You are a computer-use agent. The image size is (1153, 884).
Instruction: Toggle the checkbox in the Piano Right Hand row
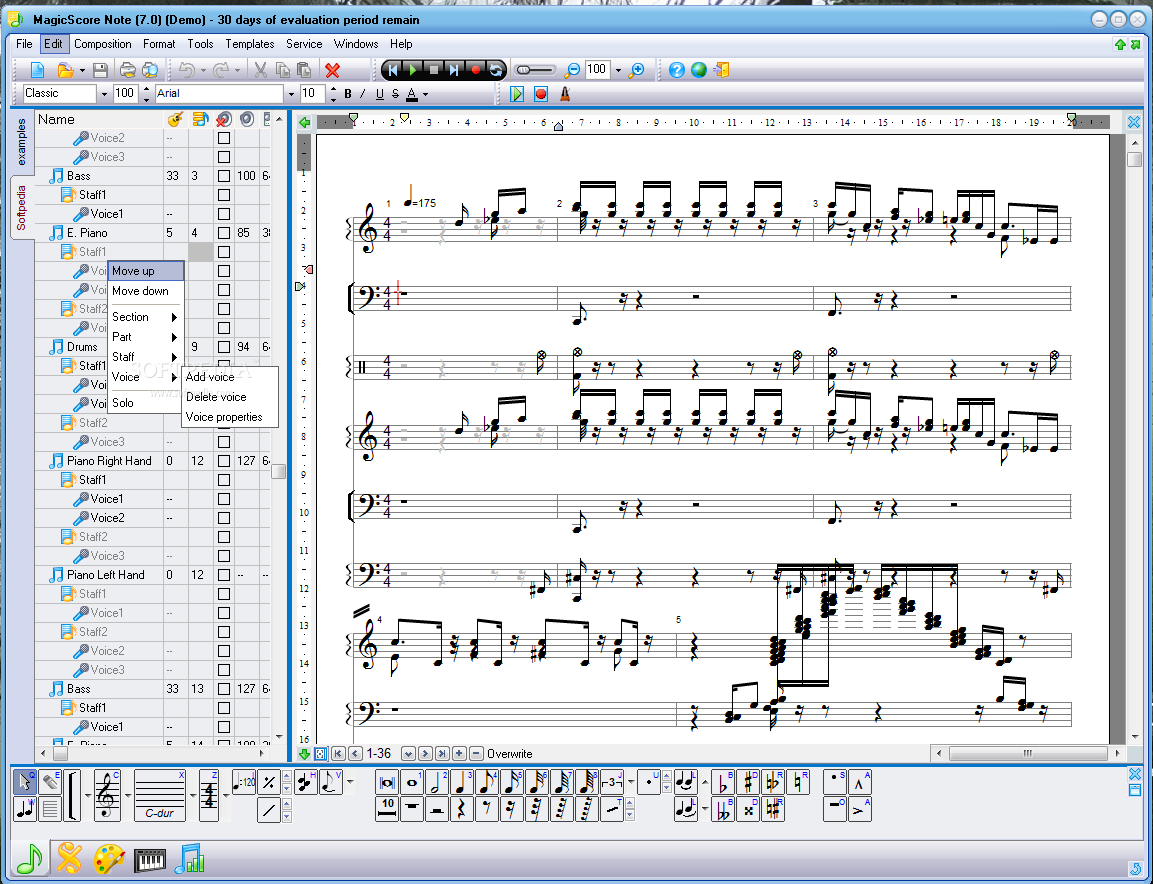224,461
